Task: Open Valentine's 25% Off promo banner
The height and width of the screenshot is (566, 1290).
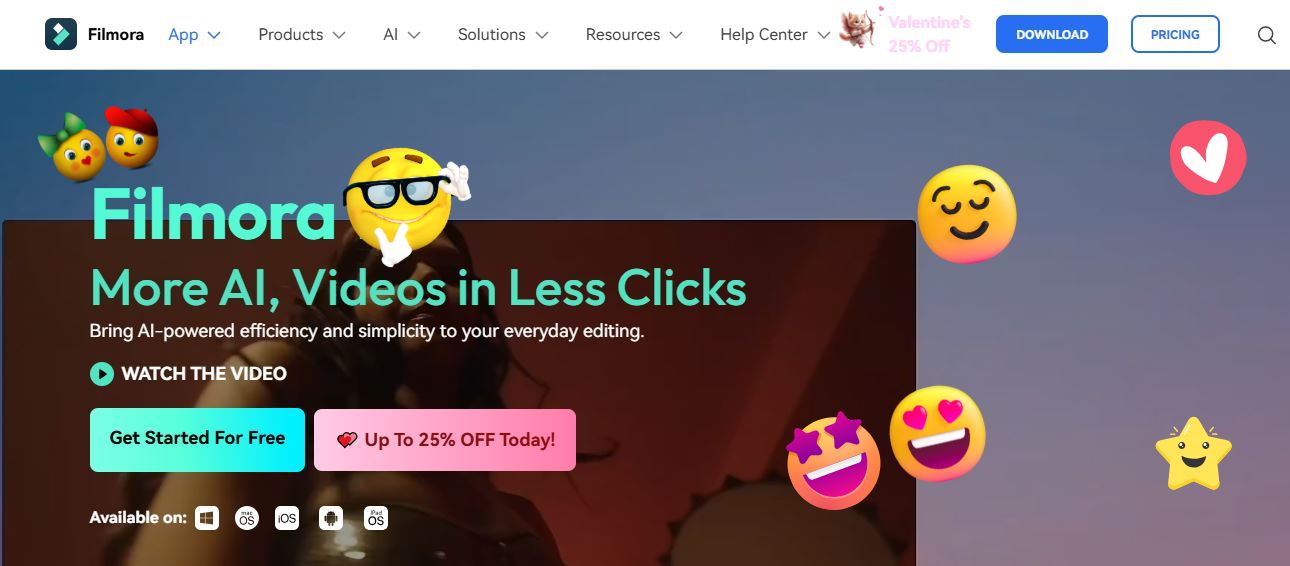Action: [906, 32]
